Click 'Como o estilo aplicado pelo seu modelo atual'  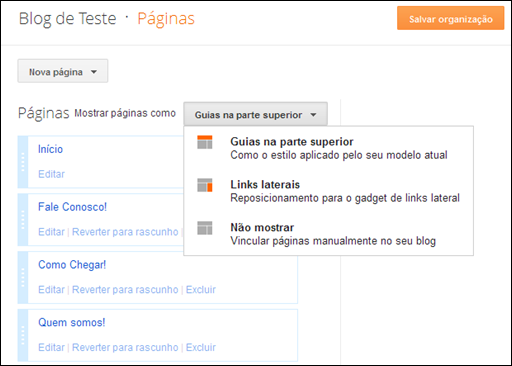(x=339, y=155)
